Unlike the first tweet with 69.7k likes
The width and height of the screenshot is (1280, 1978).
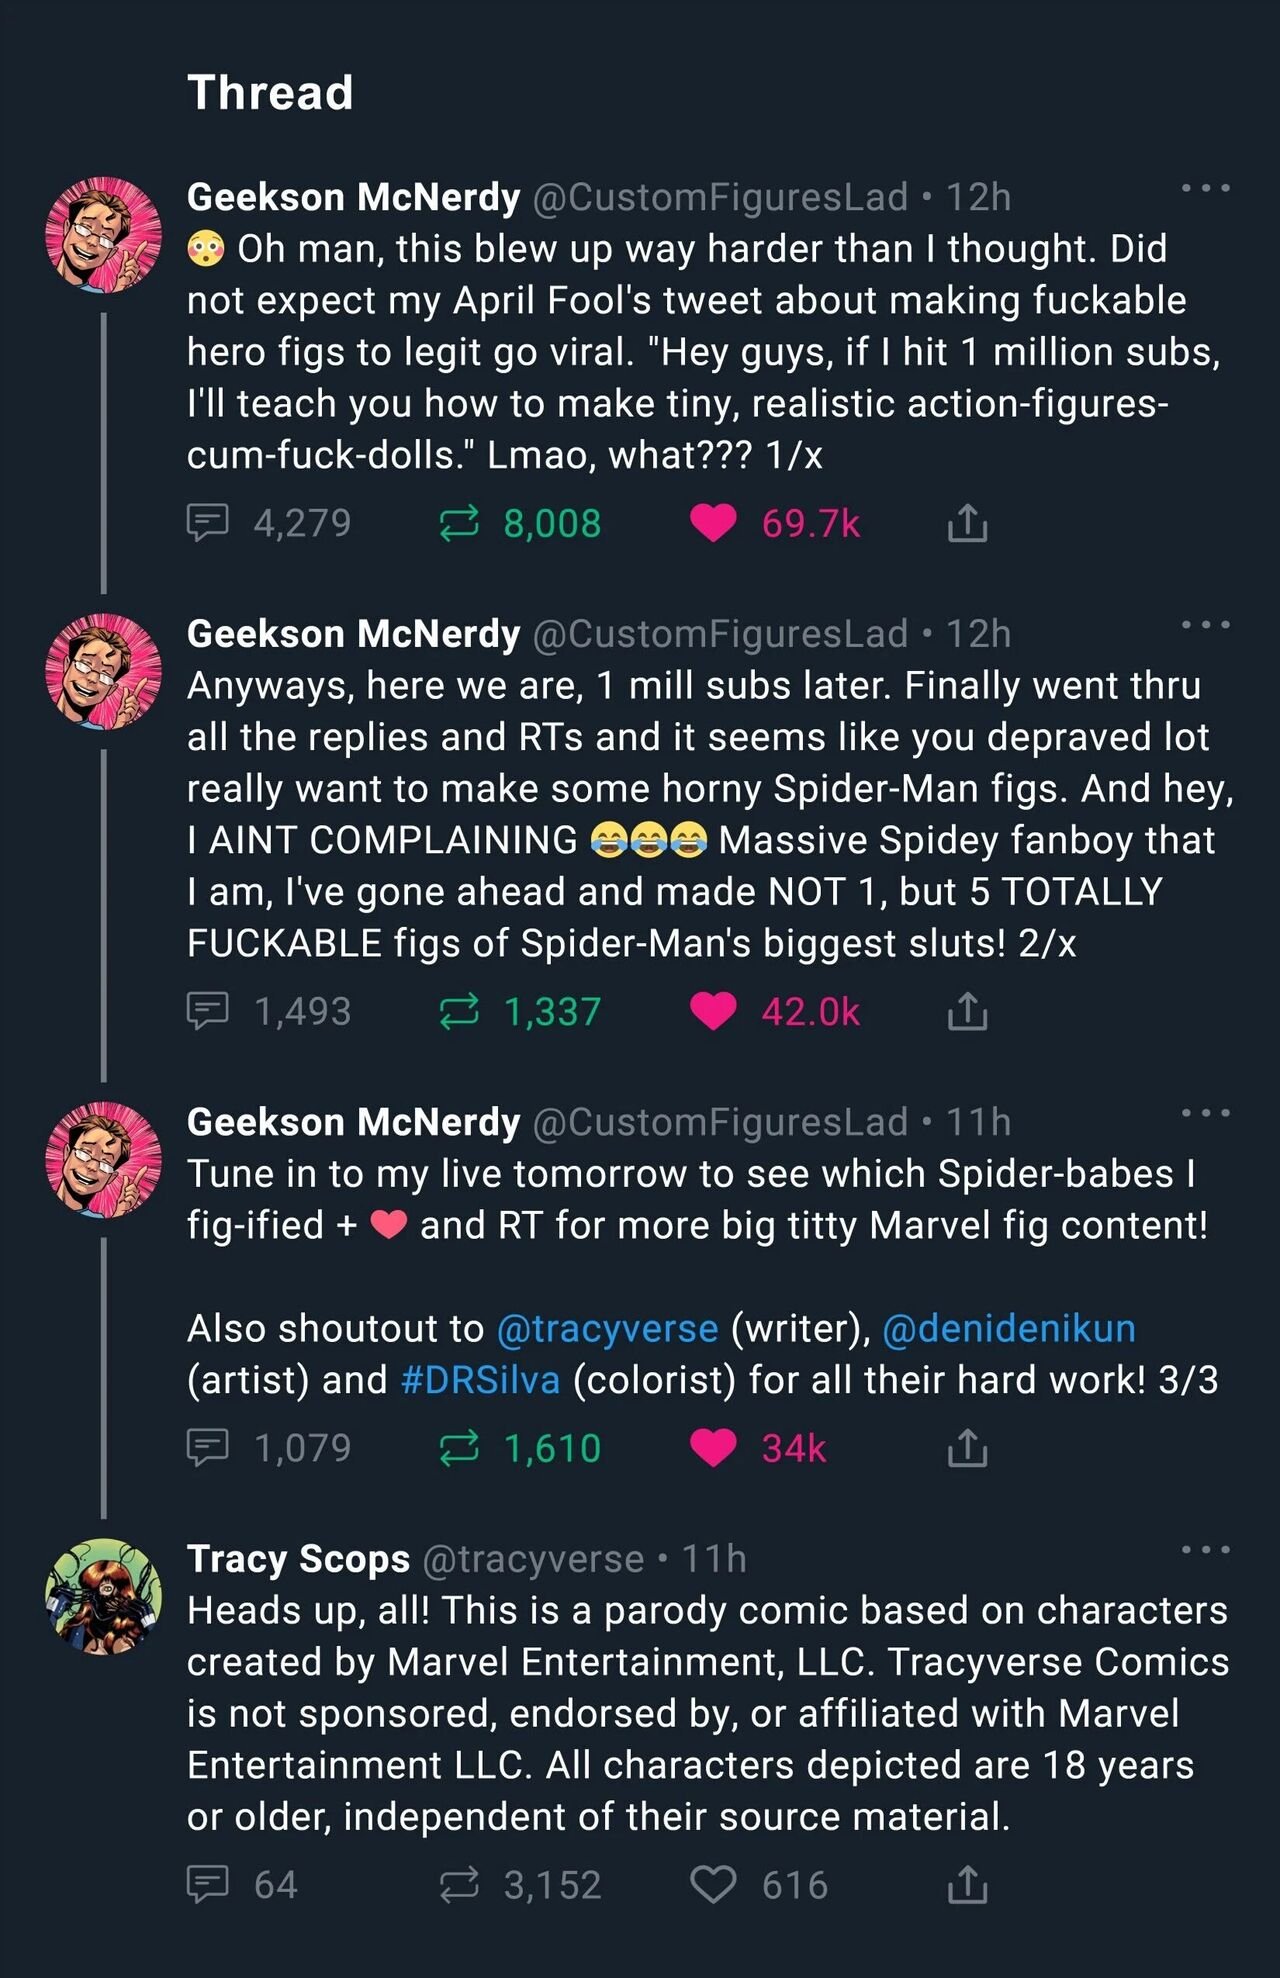712,520
